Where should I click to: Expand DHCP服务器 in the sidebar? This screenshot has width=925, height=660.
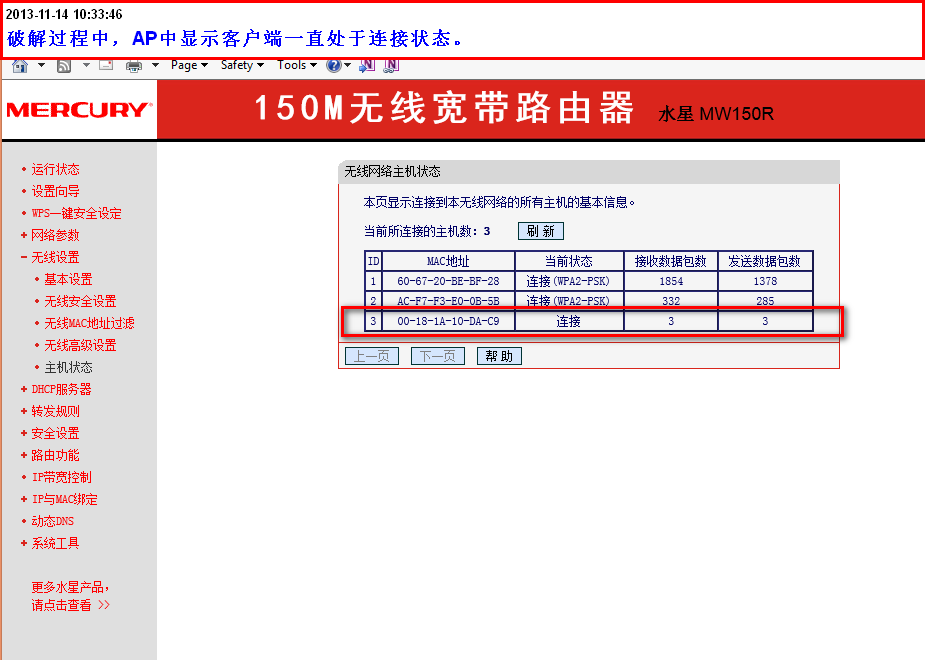point(61,389)
